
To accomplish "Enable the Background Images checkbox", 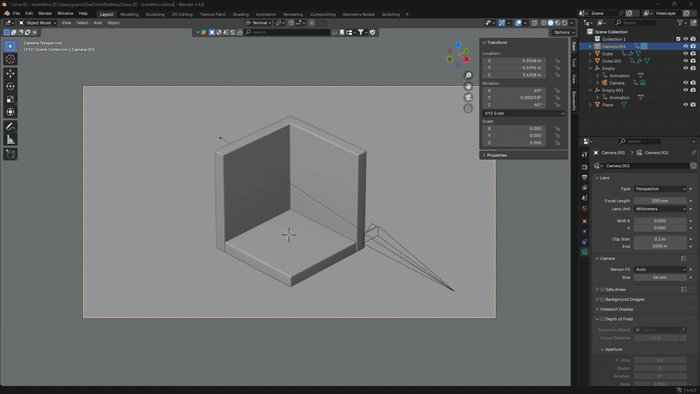I will point(602,299).
